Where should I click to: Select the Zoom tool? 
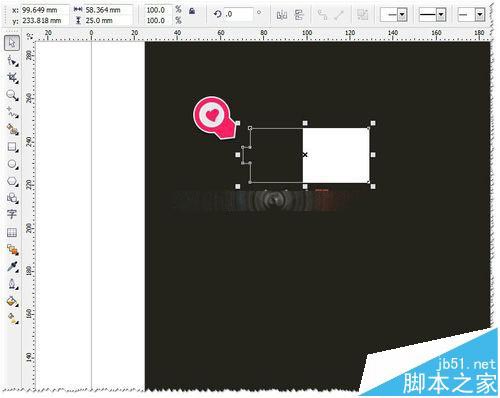coord(12,96)
